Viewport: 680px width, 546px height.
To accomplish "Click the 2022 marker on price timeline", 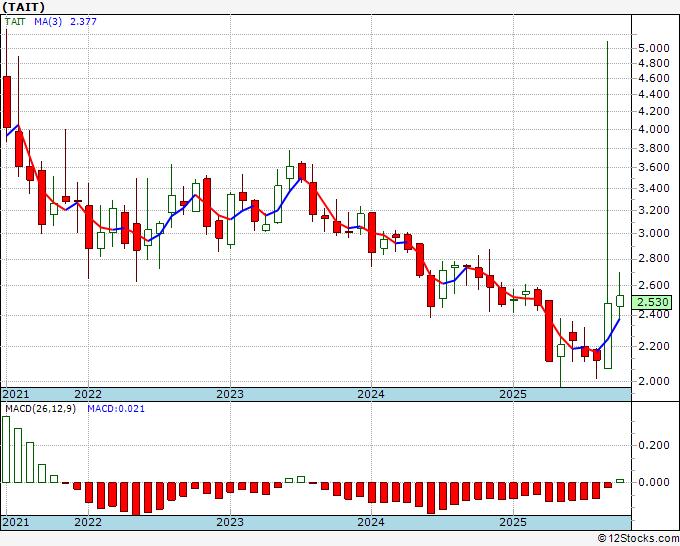I will click(88, 394).
